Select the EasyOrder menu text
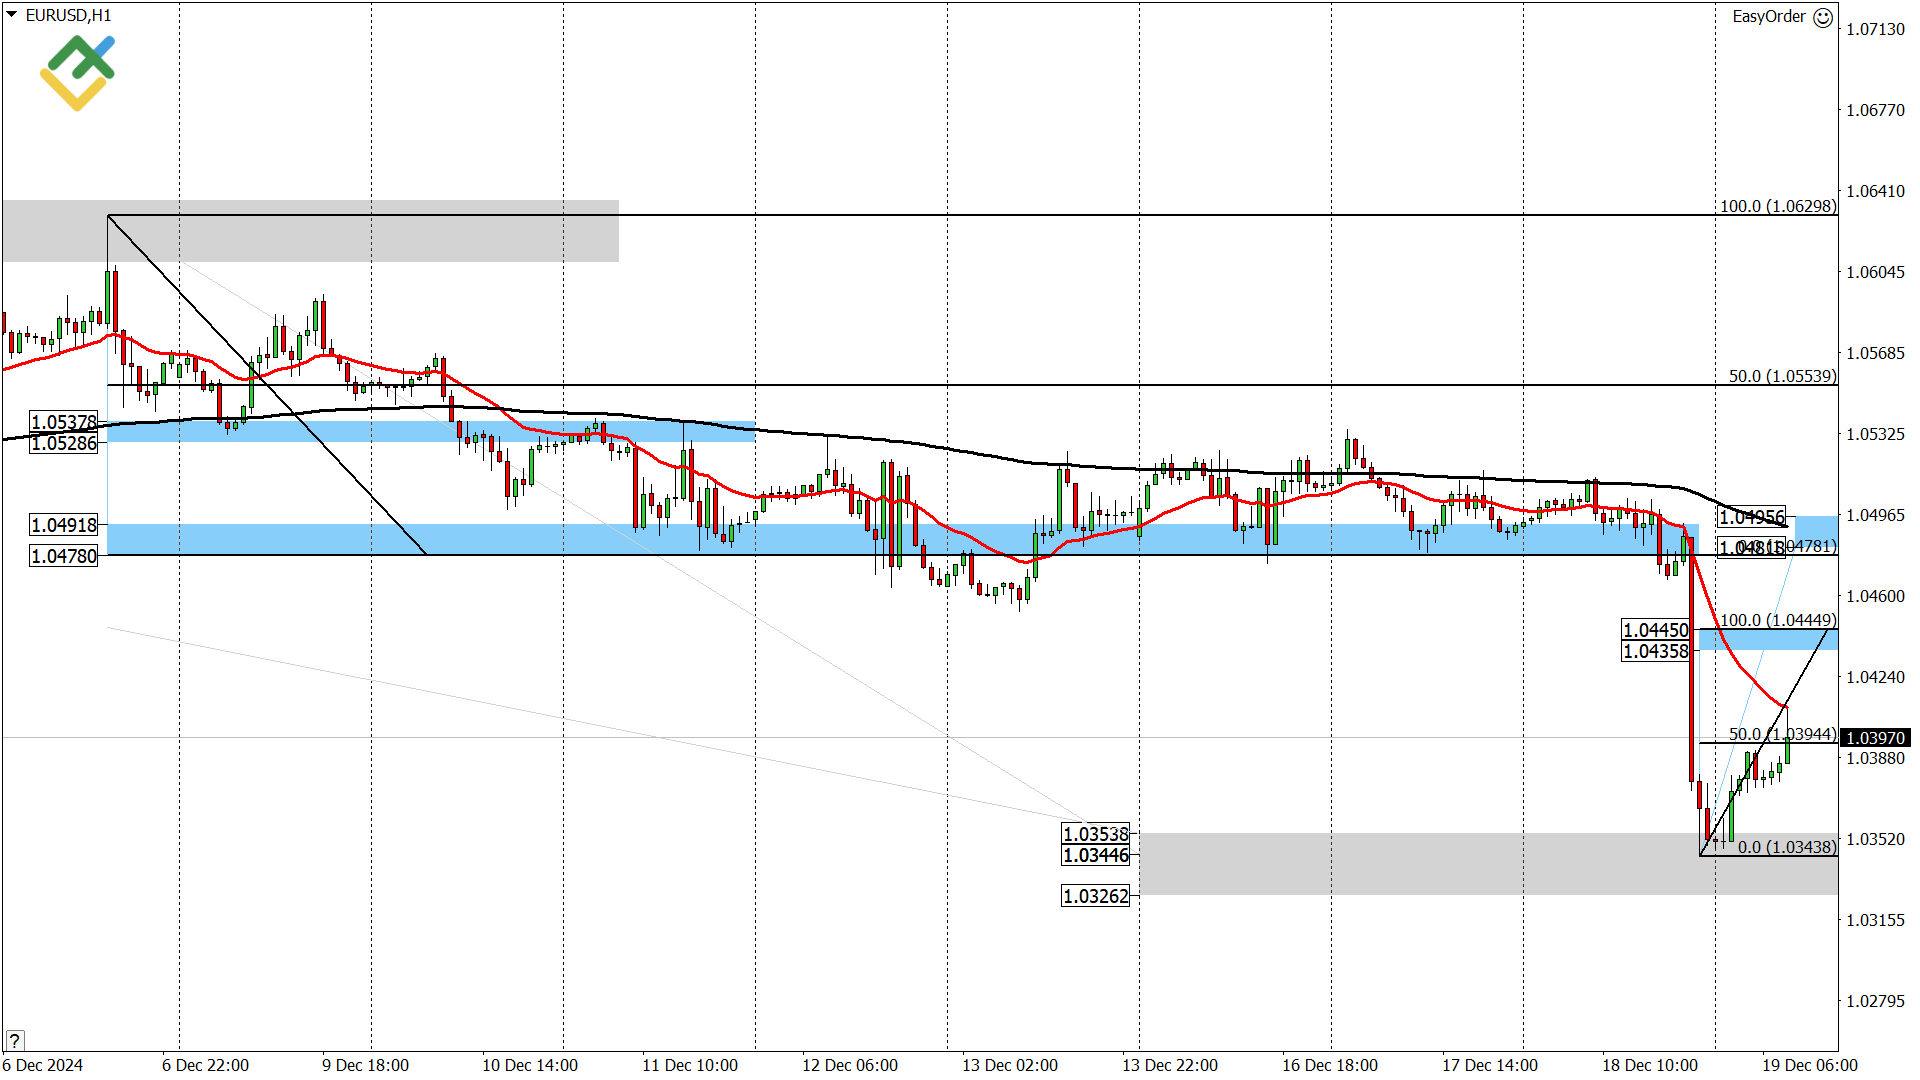The width and height of the screenshot is (1920, 1080). point(1770,17)
